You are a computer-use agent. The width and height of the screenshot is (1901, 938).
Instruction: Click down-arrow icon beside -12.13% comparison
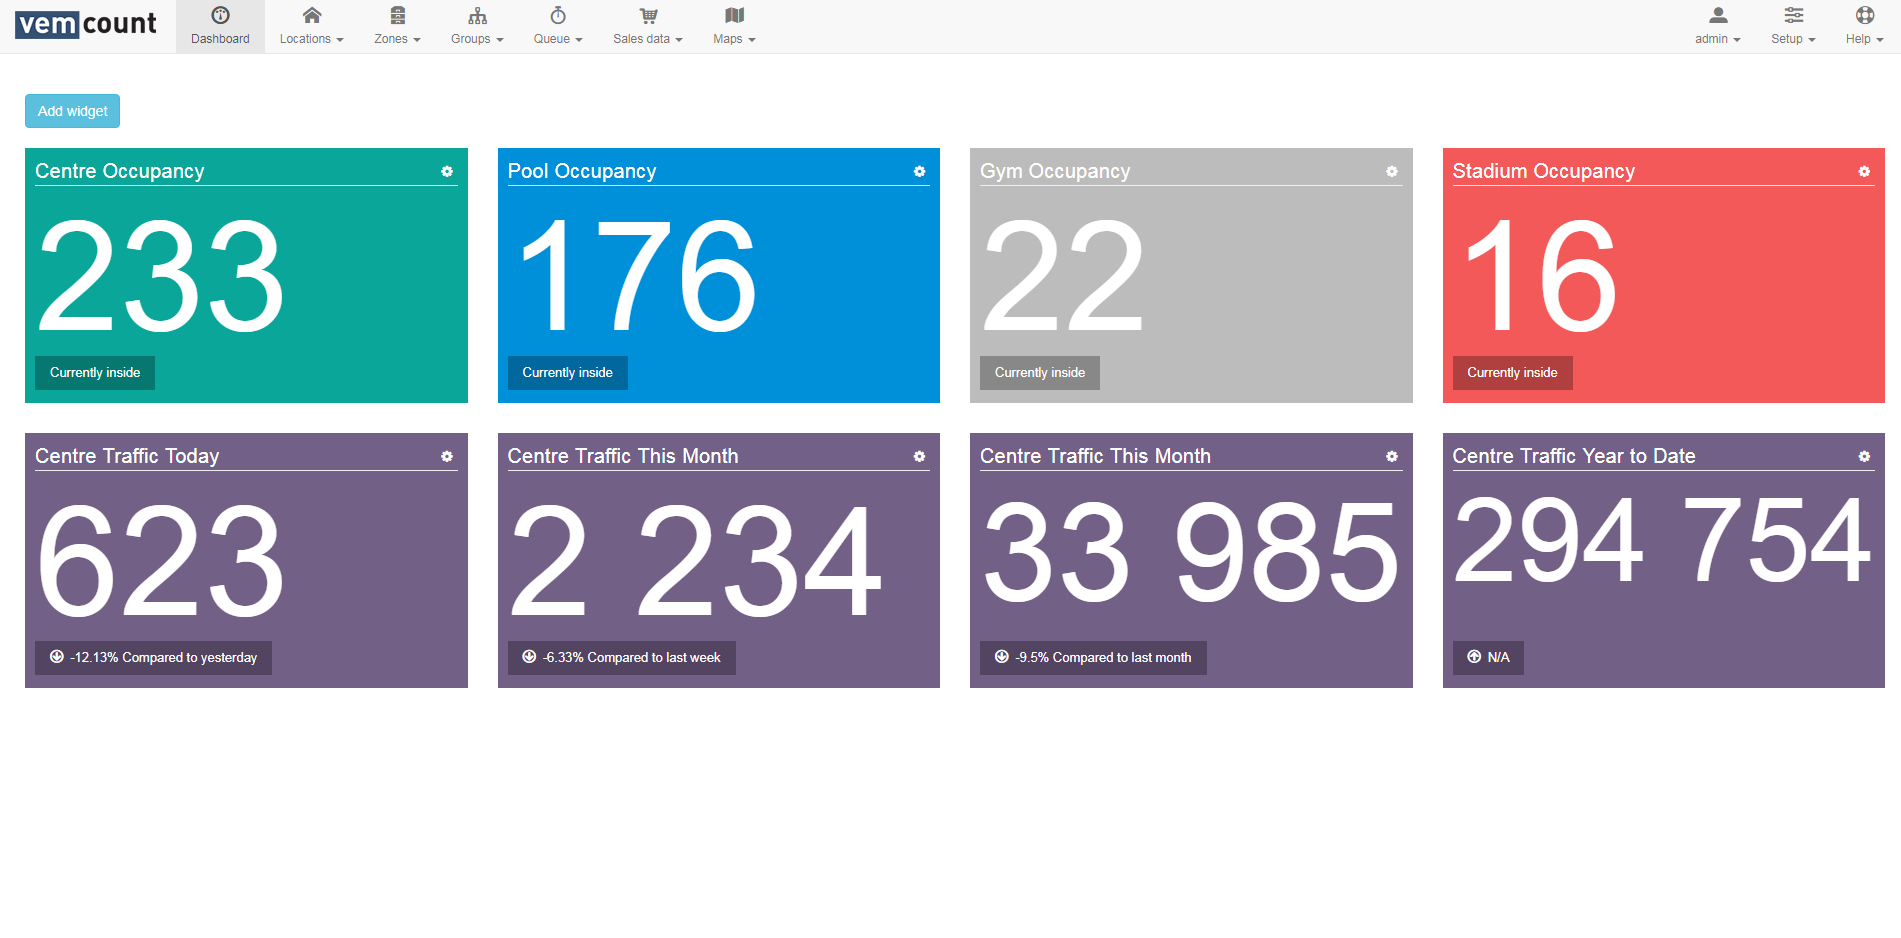(57, 657)
